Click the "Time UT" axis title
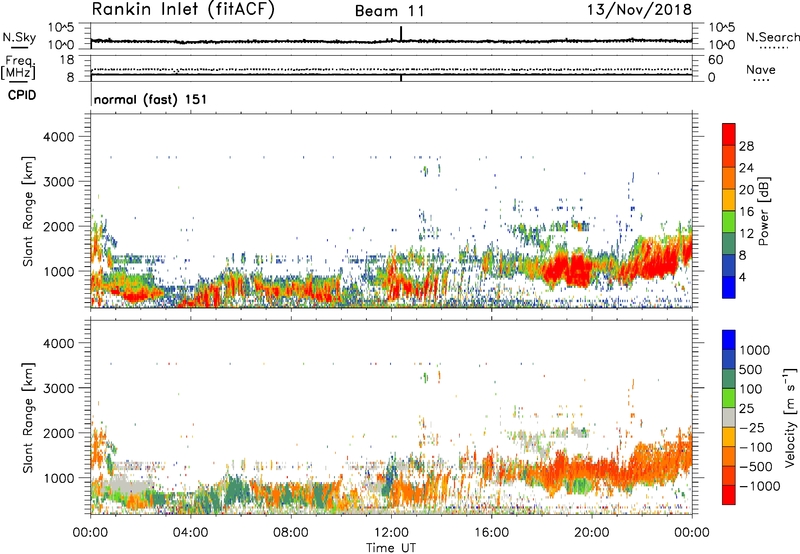This screenshot has height=554, width=800. 391,548
